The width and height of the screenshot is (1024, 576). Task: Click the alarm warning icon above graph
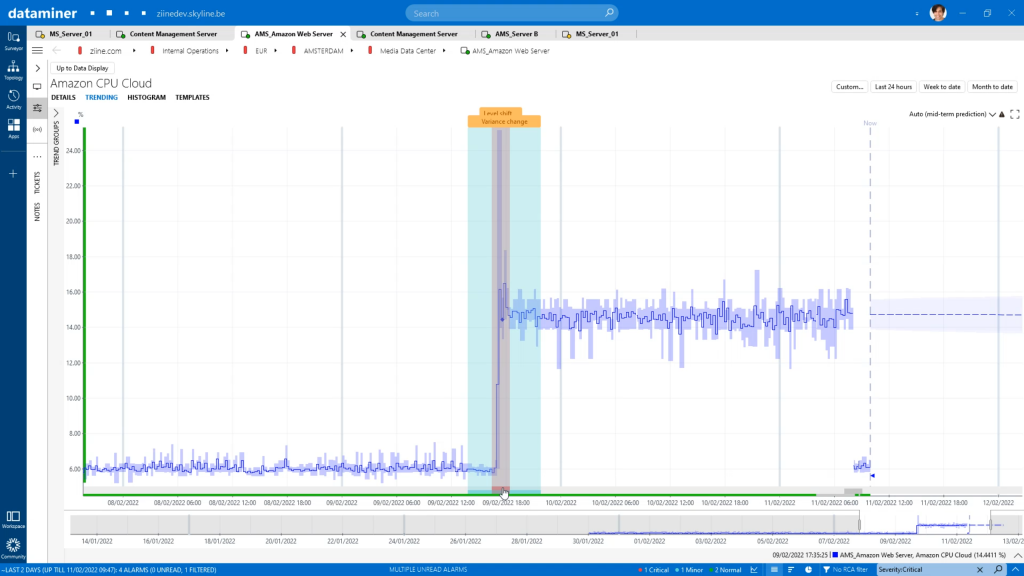(1002, 114)
